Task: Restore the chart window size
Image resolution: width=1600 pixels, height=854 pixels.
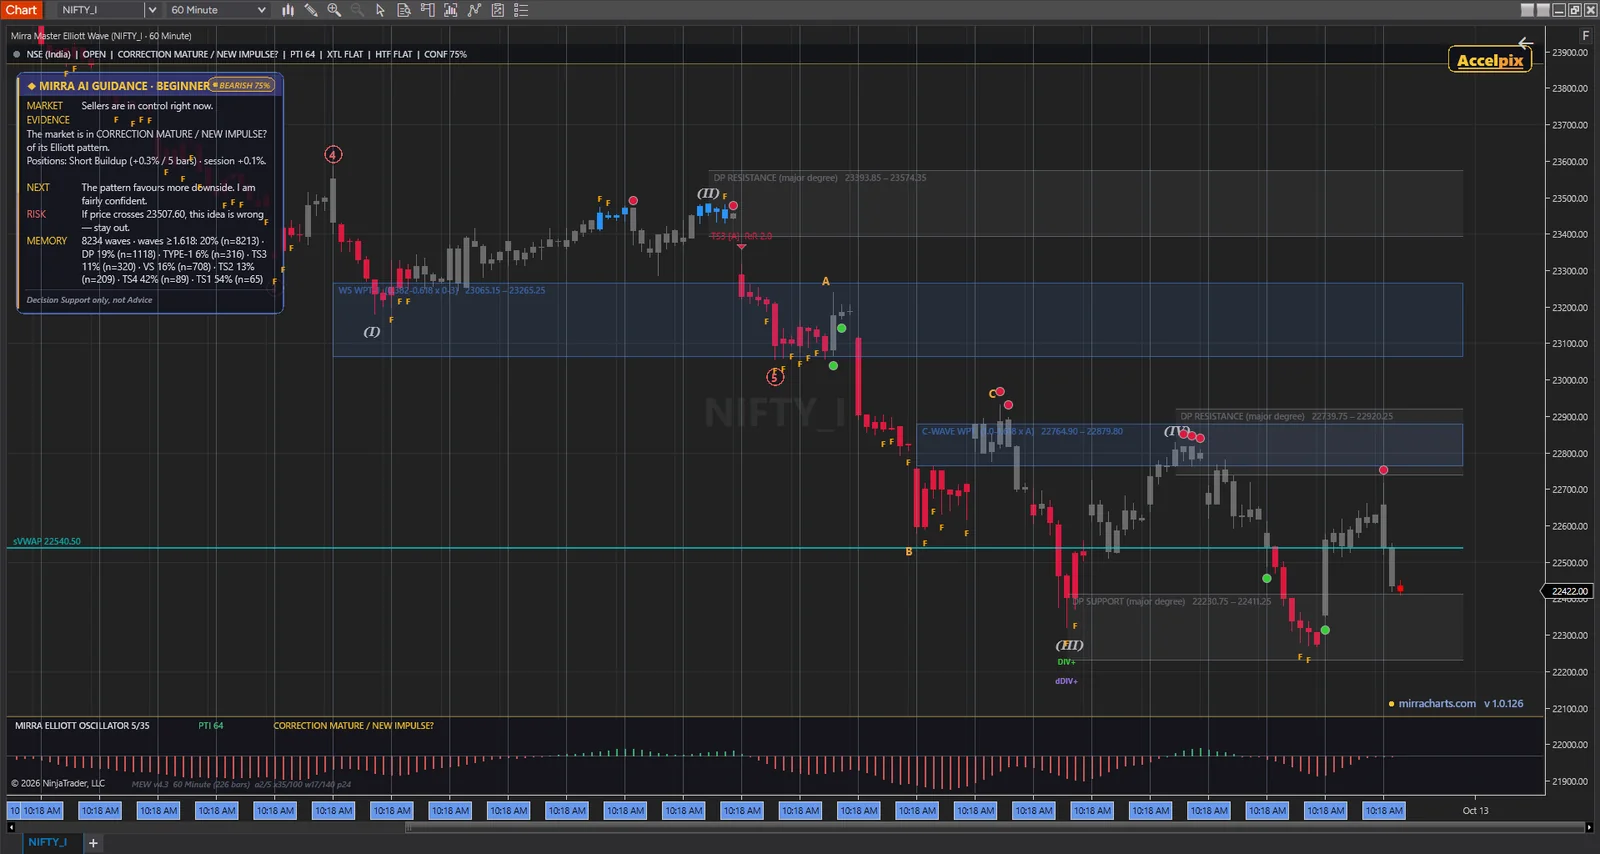Action: tap(1574, 10)
